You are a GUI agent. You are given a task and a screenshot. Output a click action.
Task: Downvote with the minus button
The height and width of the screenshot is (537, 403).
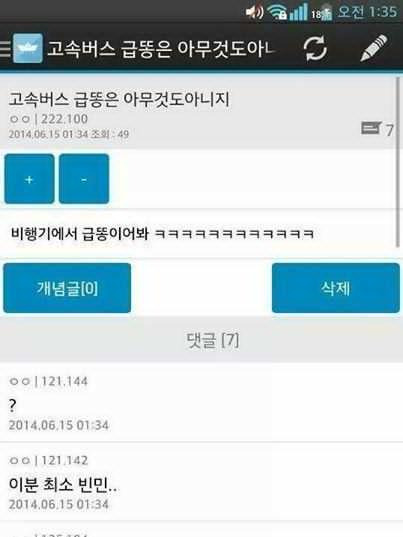pos(84,179)
